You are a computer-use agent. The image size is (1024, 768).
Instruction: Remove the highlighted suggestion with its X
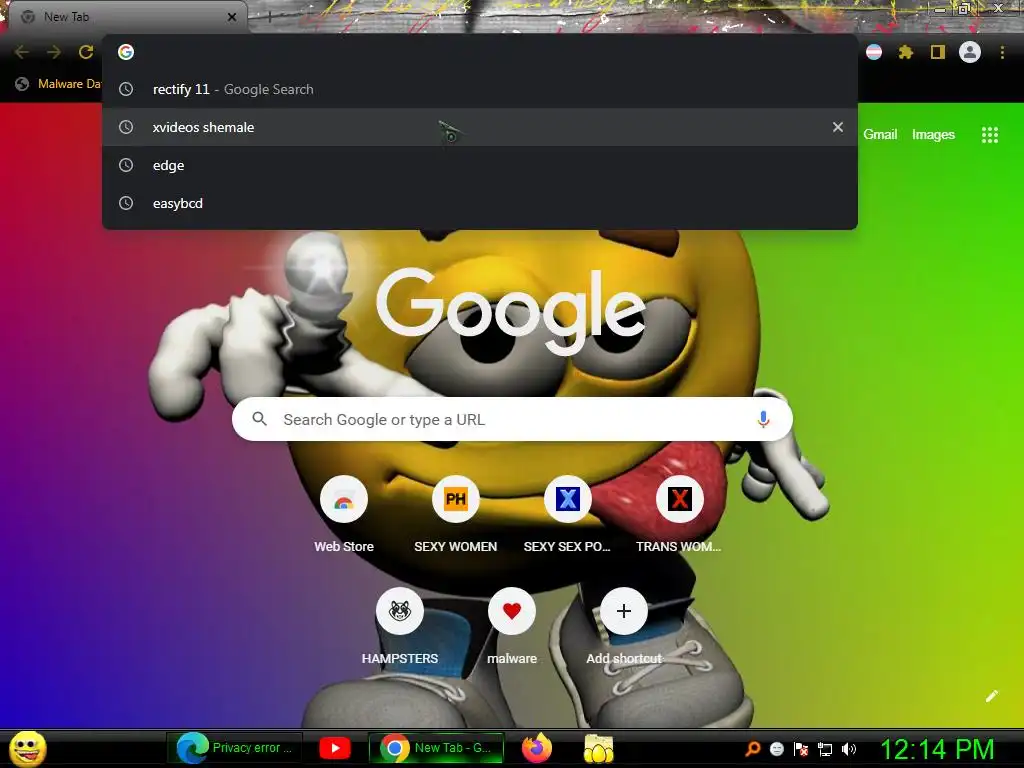click(838, 127)
